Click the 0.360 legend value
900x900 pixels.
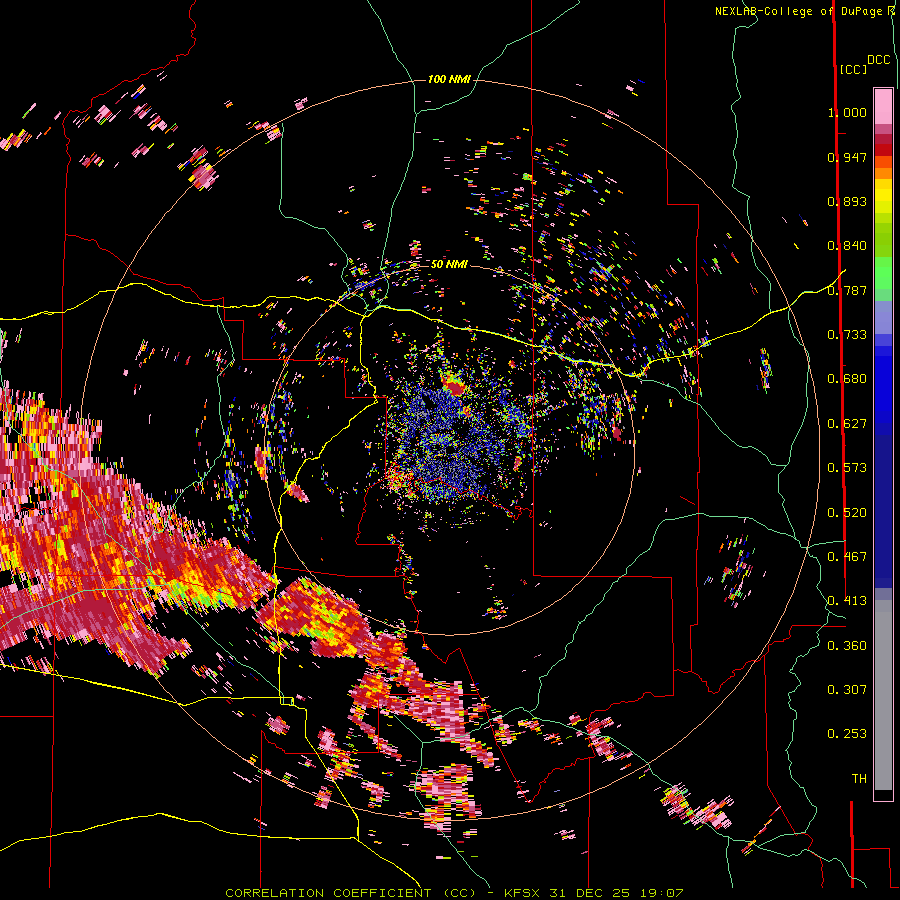[x=847, y=646]
